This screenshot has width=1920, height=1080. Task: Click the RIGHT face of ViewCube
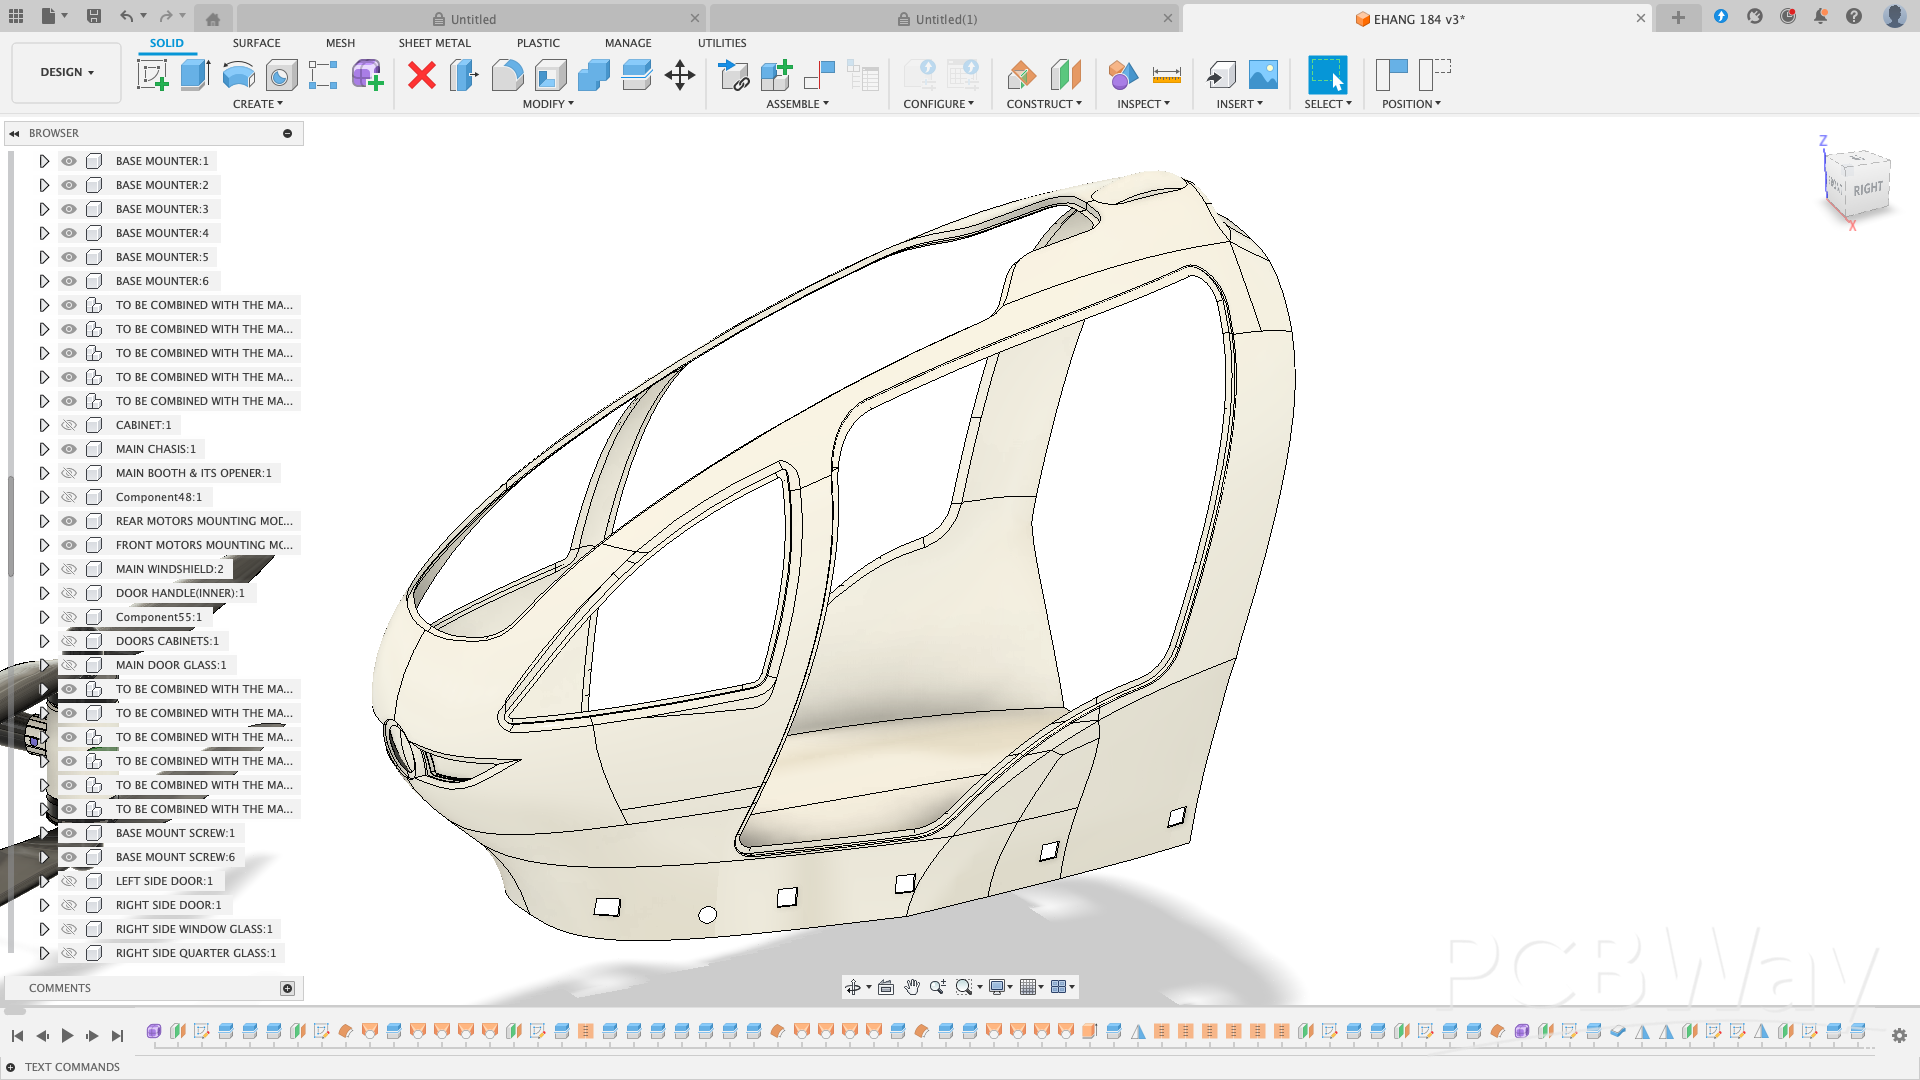[x=1866, y=189]
